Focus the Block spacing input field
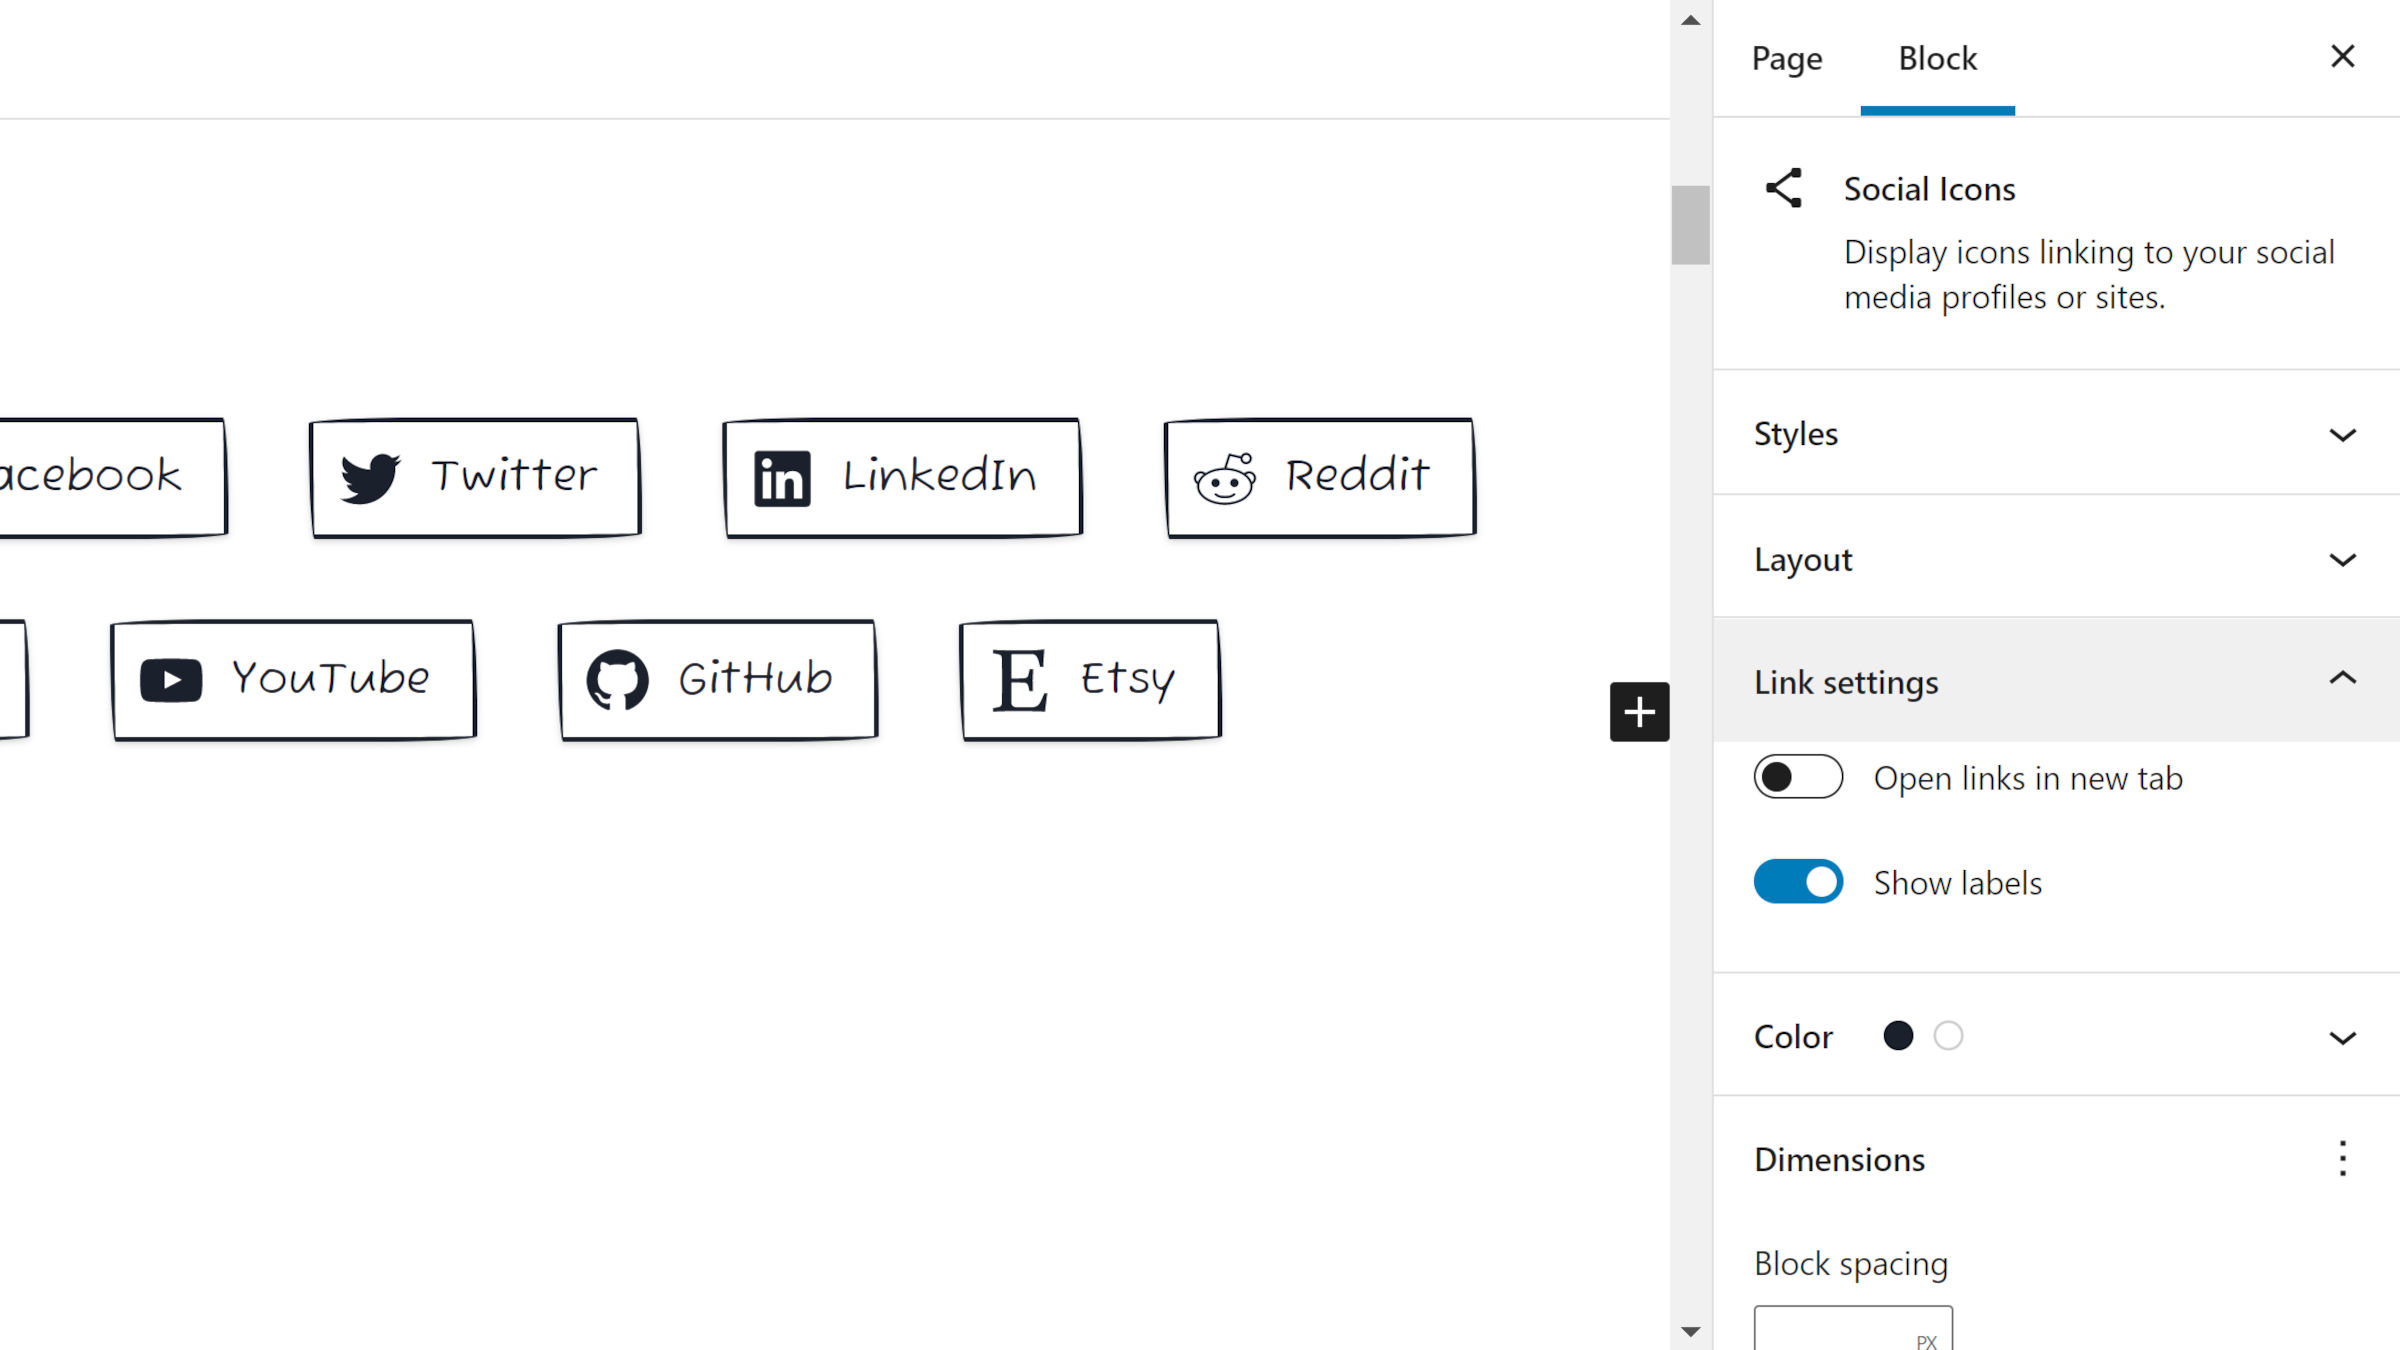2400x1350 pixels. [x=1853, y=1329]
